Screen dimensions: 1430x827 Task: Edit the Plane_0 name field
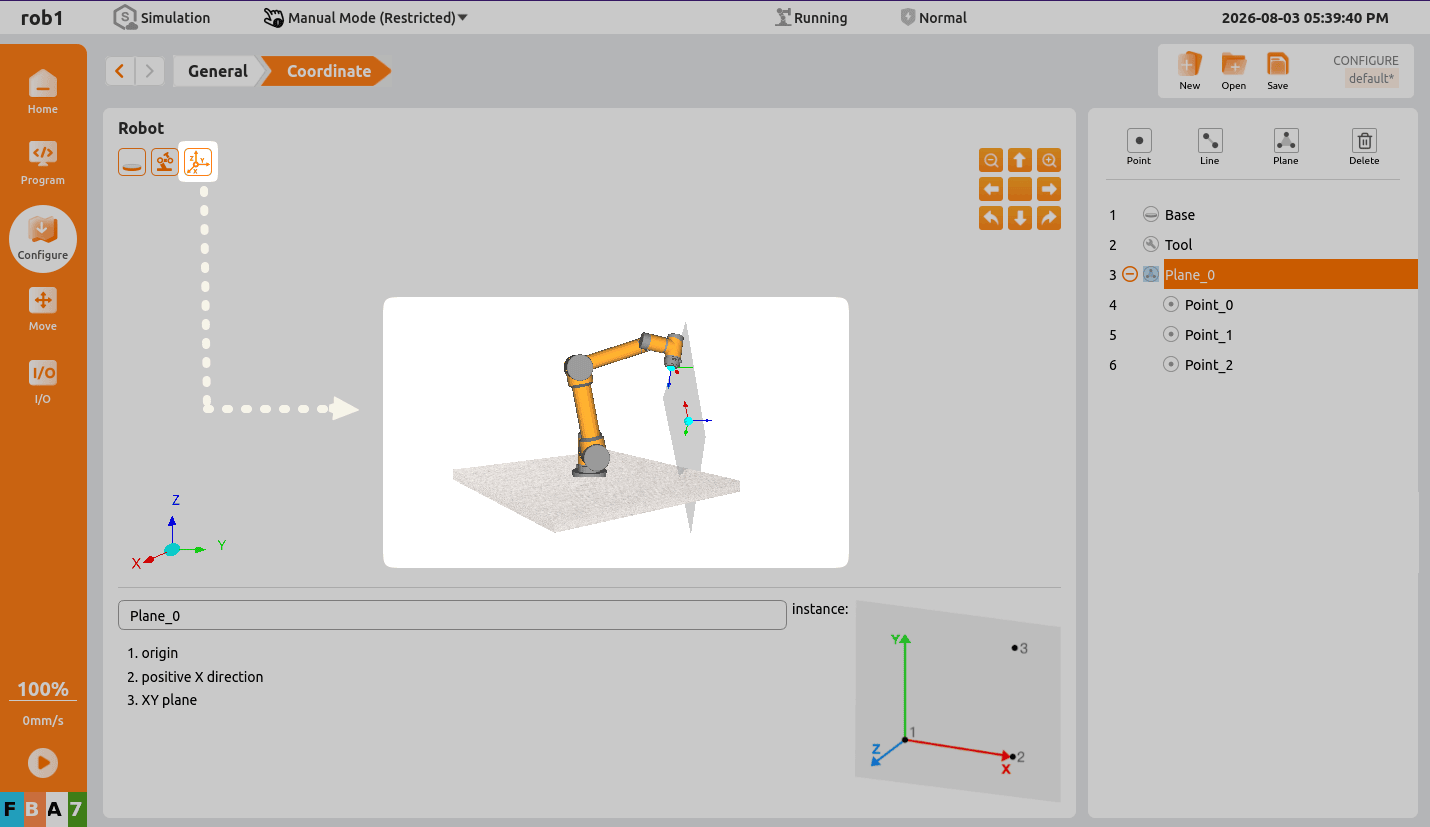click(452, 615)
